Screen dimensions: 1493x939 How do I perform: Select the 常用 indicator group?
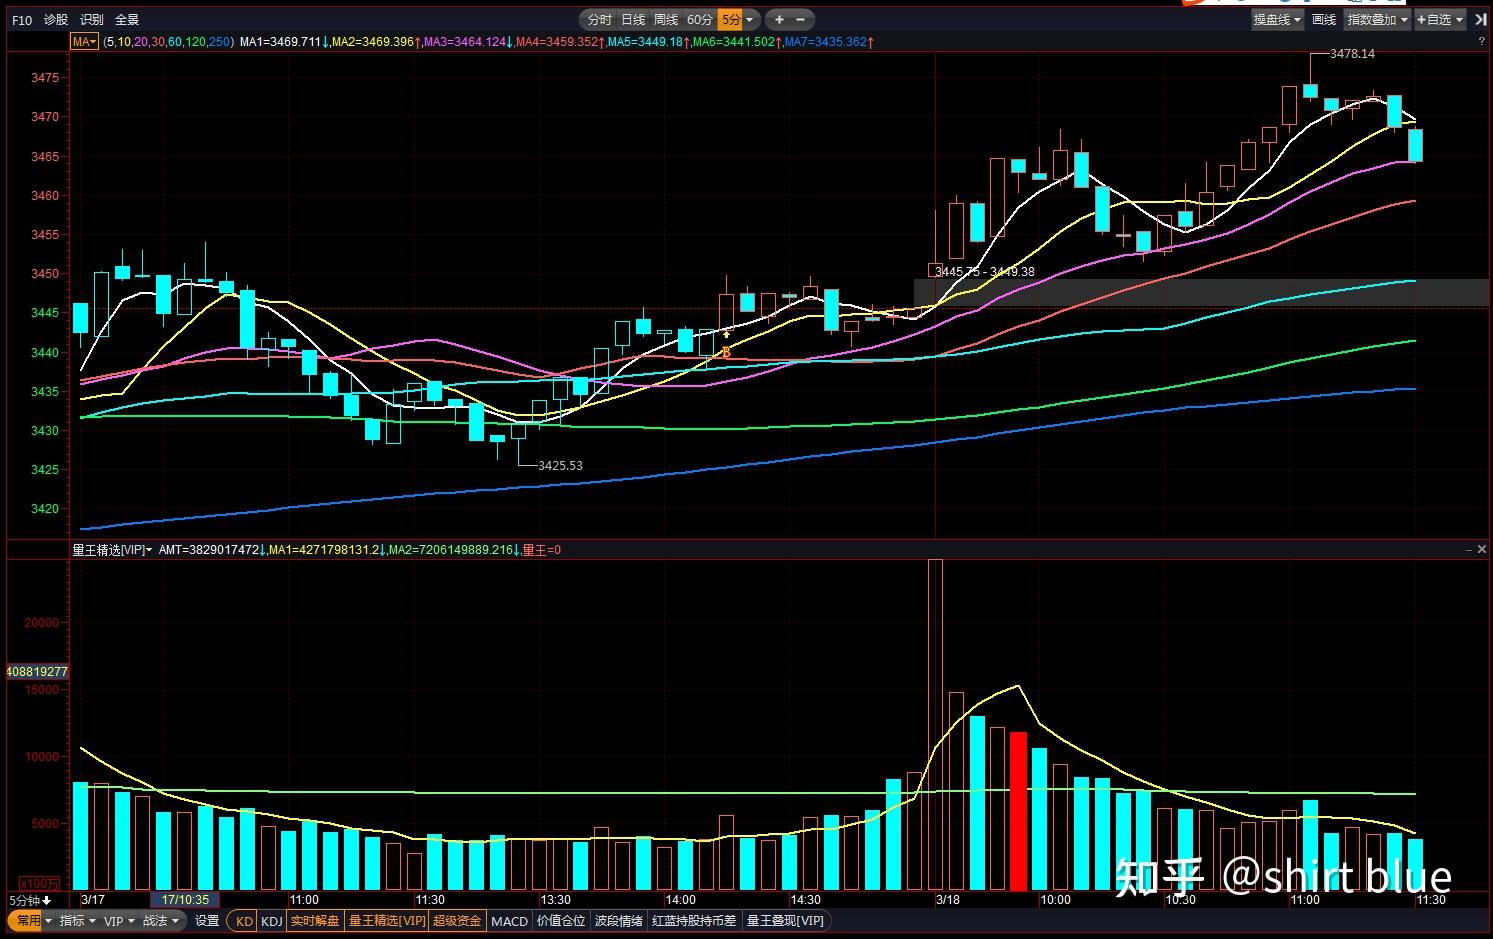point(28,921)
